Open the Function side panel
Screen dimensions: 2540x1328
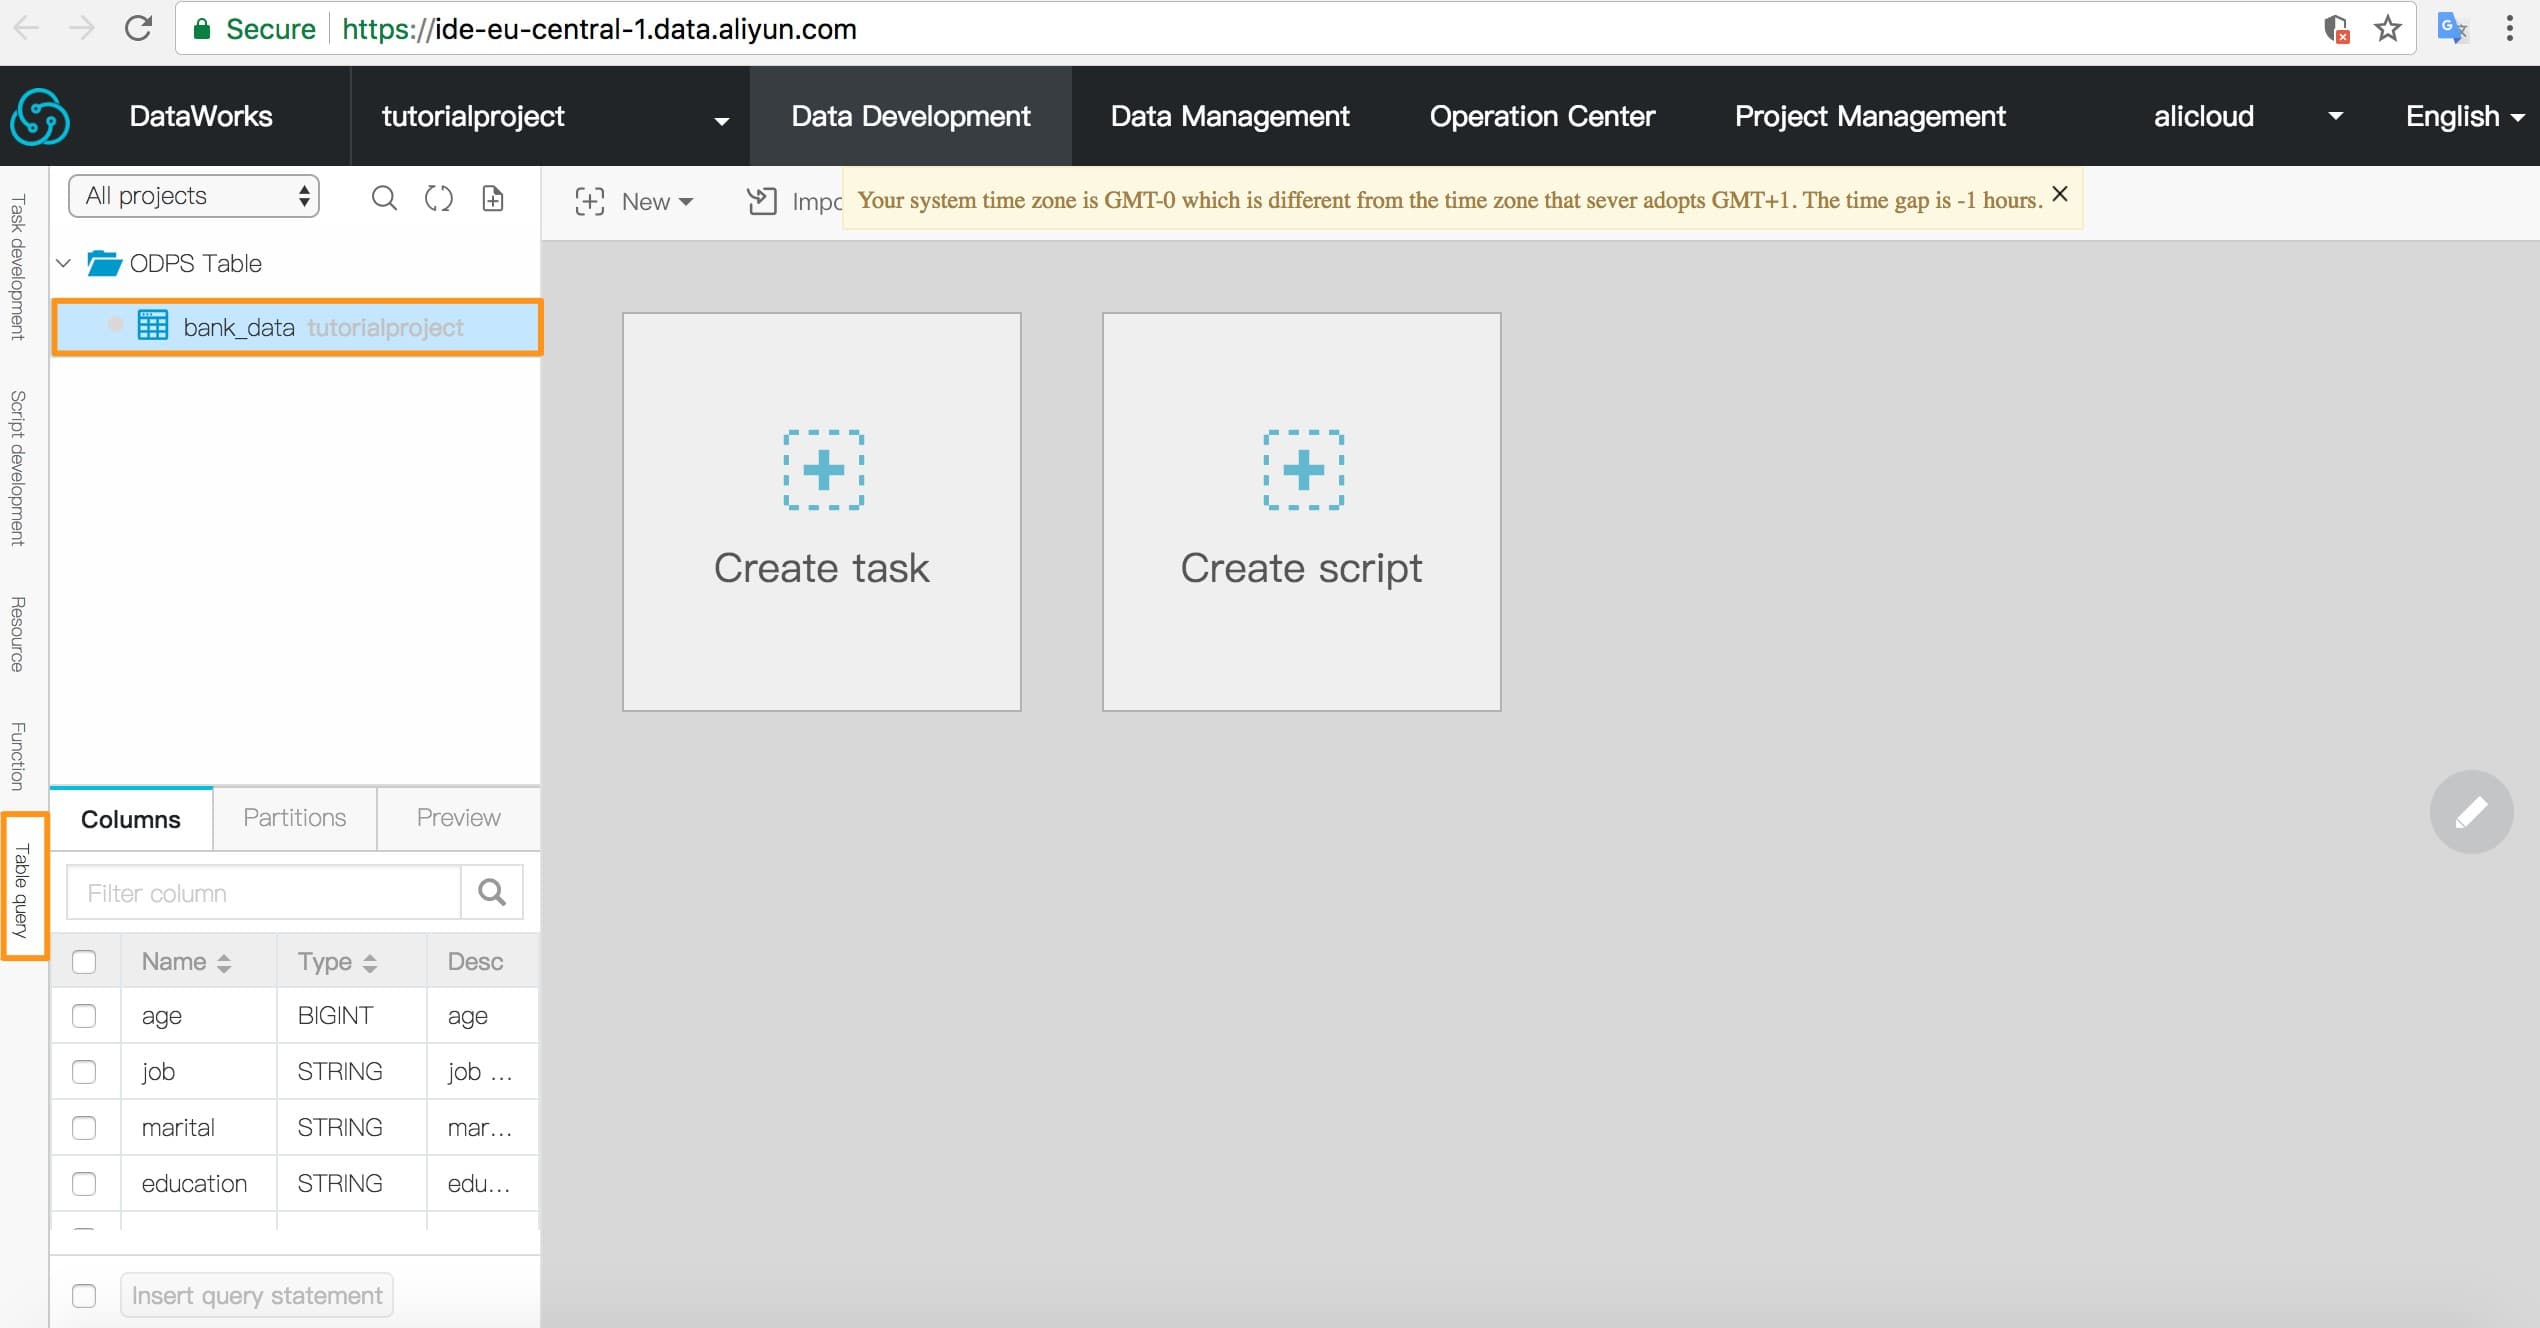(18, 756)
